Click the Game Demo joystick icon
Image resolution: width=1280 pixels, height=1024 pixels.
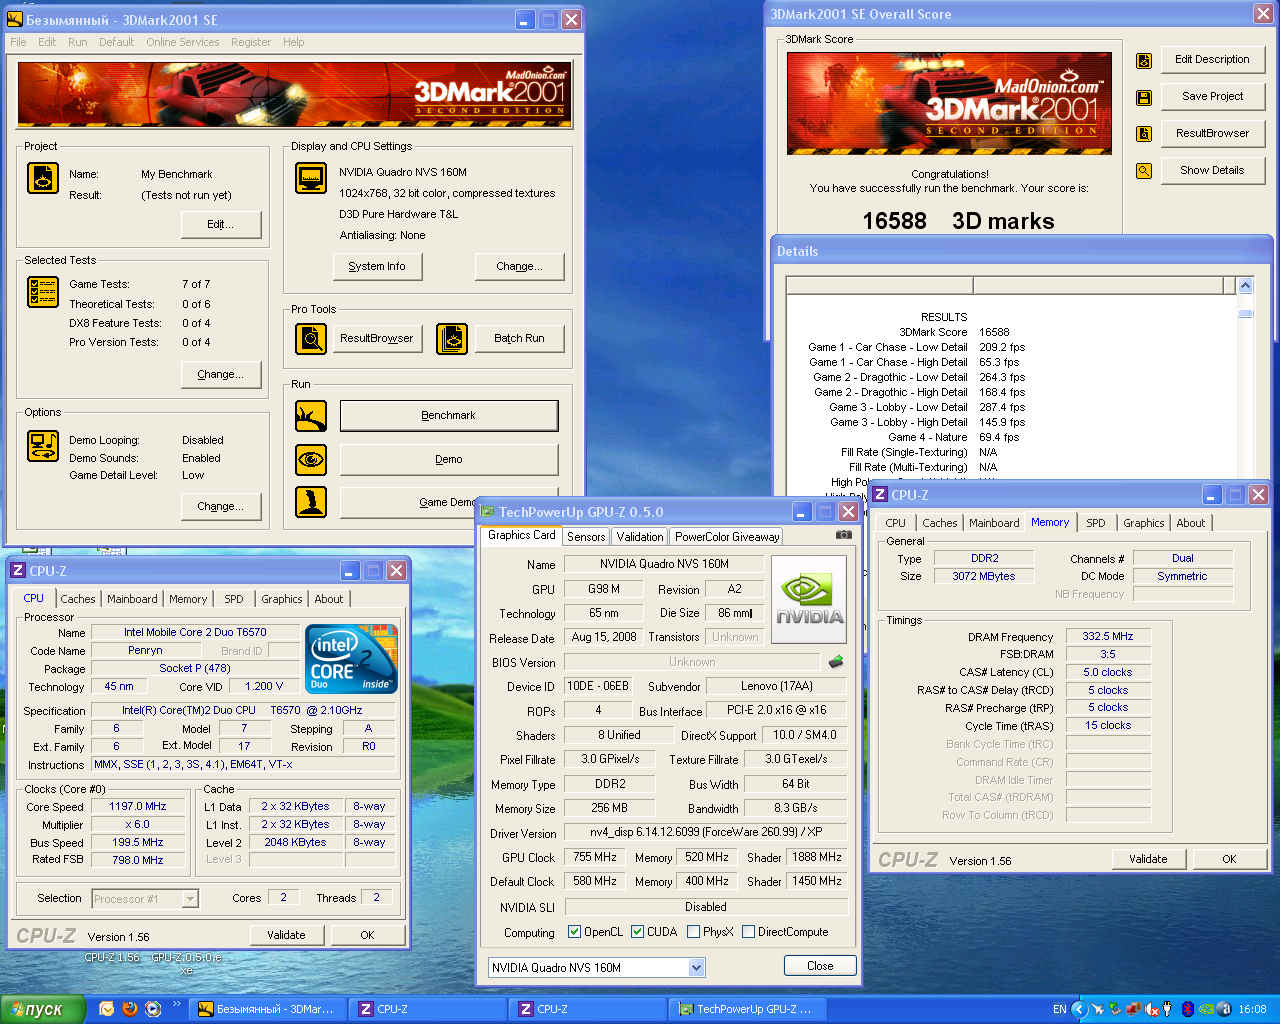click(311, 502)
